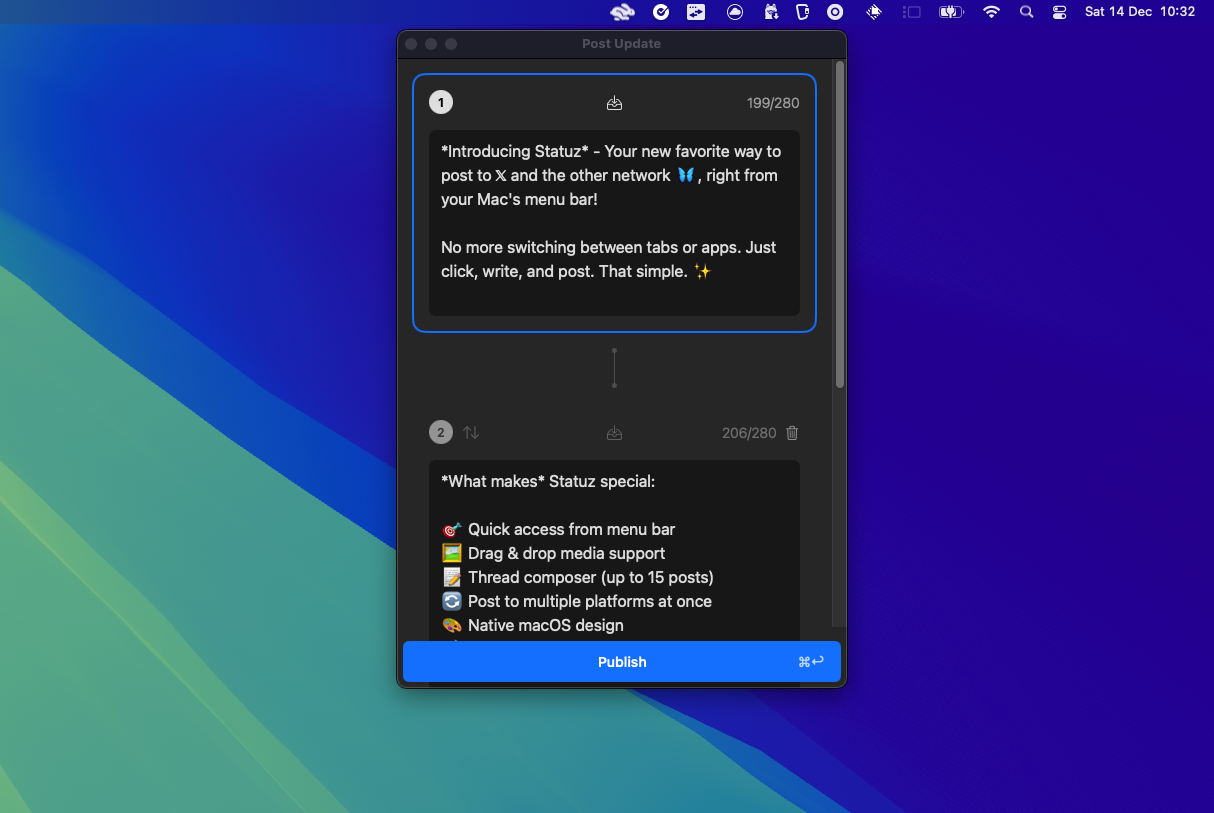
Task: Focus the second post text field
Action: (x=614, y=550)
